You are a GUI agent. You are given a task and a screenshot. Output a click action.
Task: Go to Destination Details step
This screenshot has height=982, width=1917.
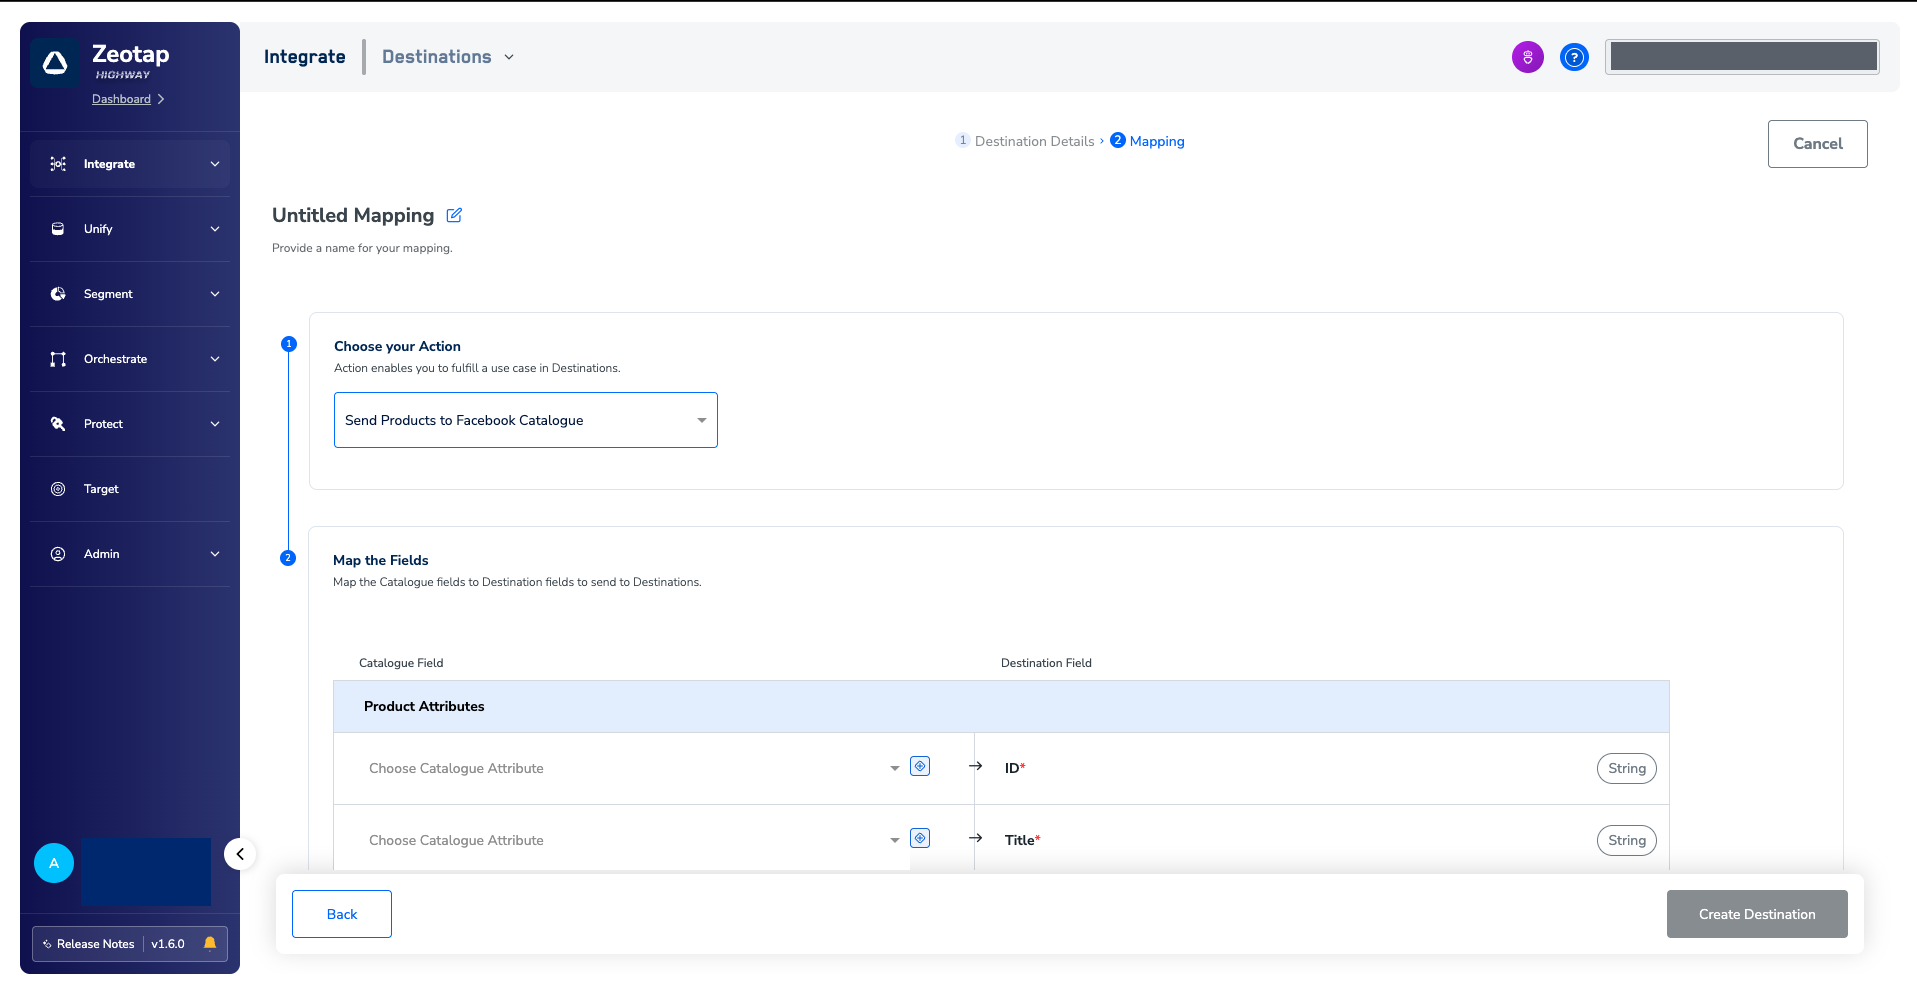pyautogui.click(x=1025, y=141)
